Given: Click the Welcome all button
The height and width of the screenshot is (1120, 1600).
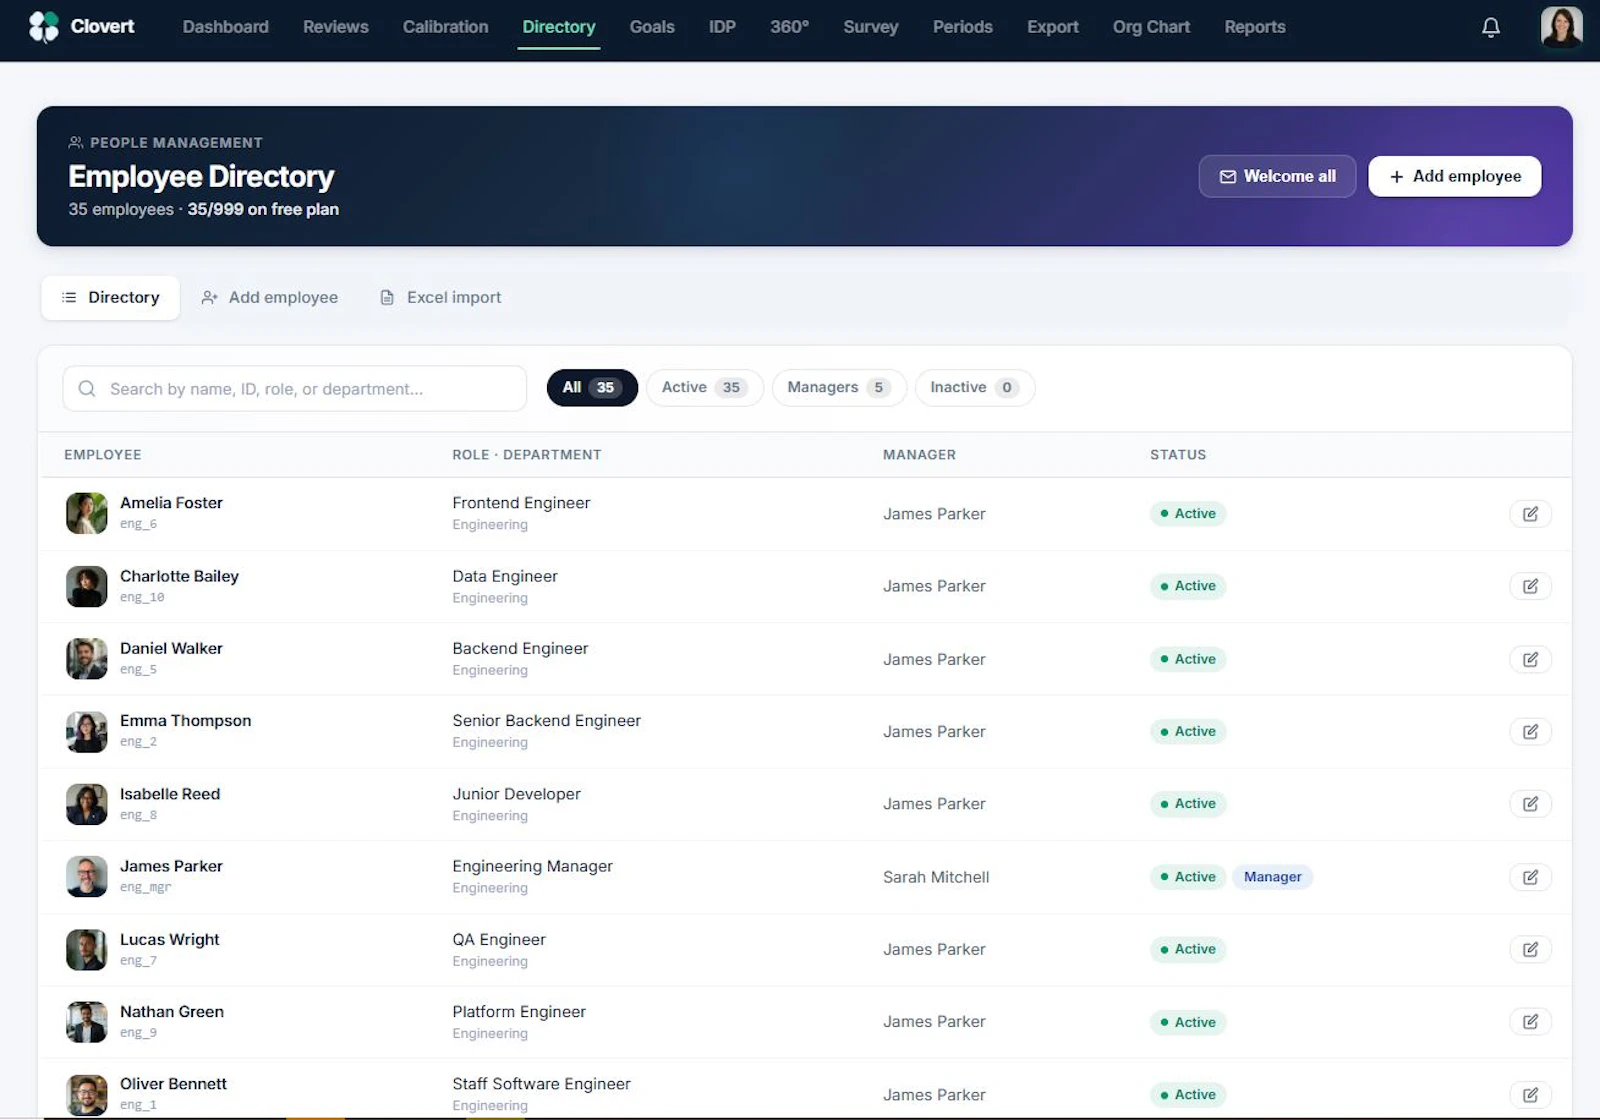Looking at the screenshot, I should click(1277, 176).
